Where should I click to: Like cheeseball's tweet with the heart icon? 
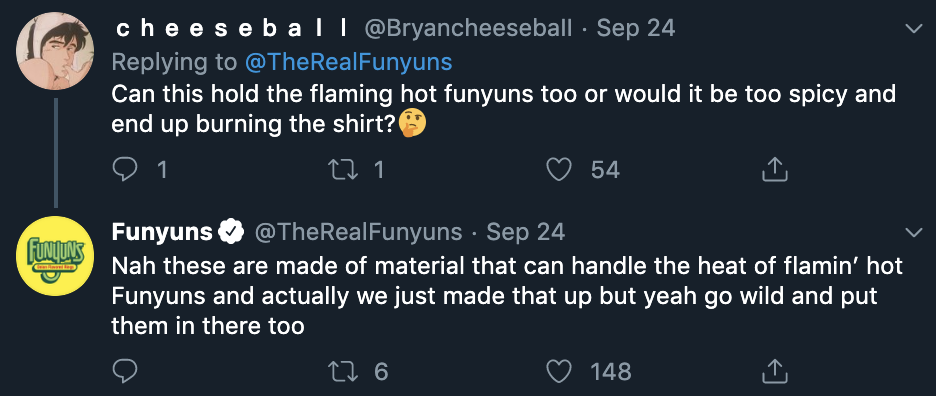(x=559, y=170)
